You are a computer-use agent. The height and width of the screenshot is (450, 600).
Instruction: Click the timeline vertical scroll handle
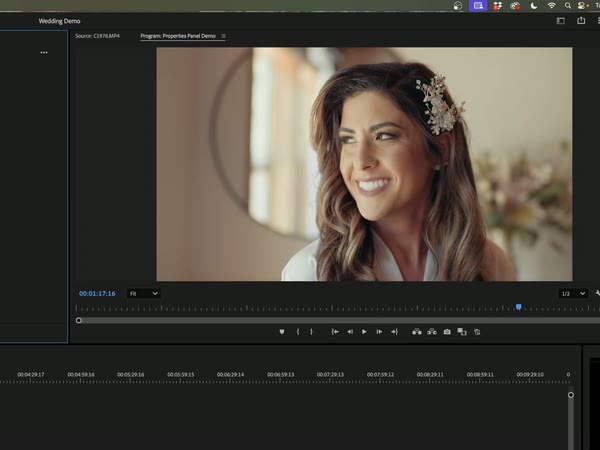click(571, 395)
